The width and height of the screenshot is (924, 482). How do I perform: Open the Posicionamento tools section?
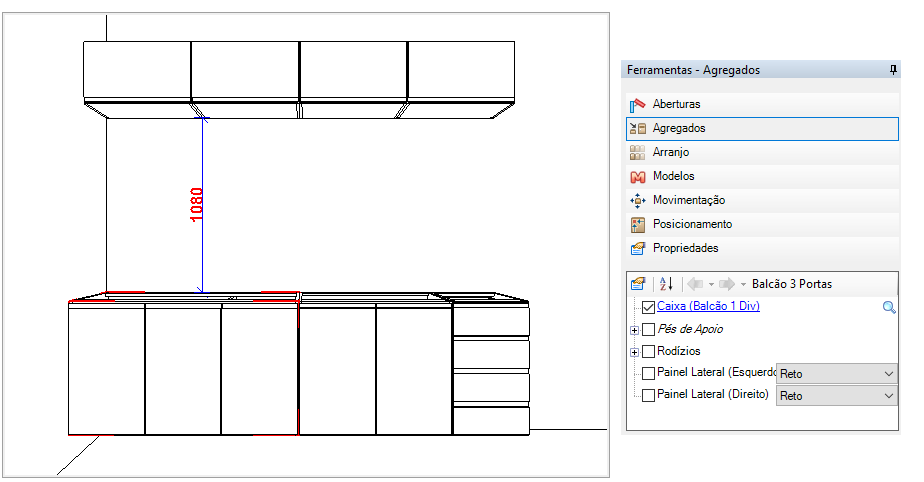click(762, 225)
